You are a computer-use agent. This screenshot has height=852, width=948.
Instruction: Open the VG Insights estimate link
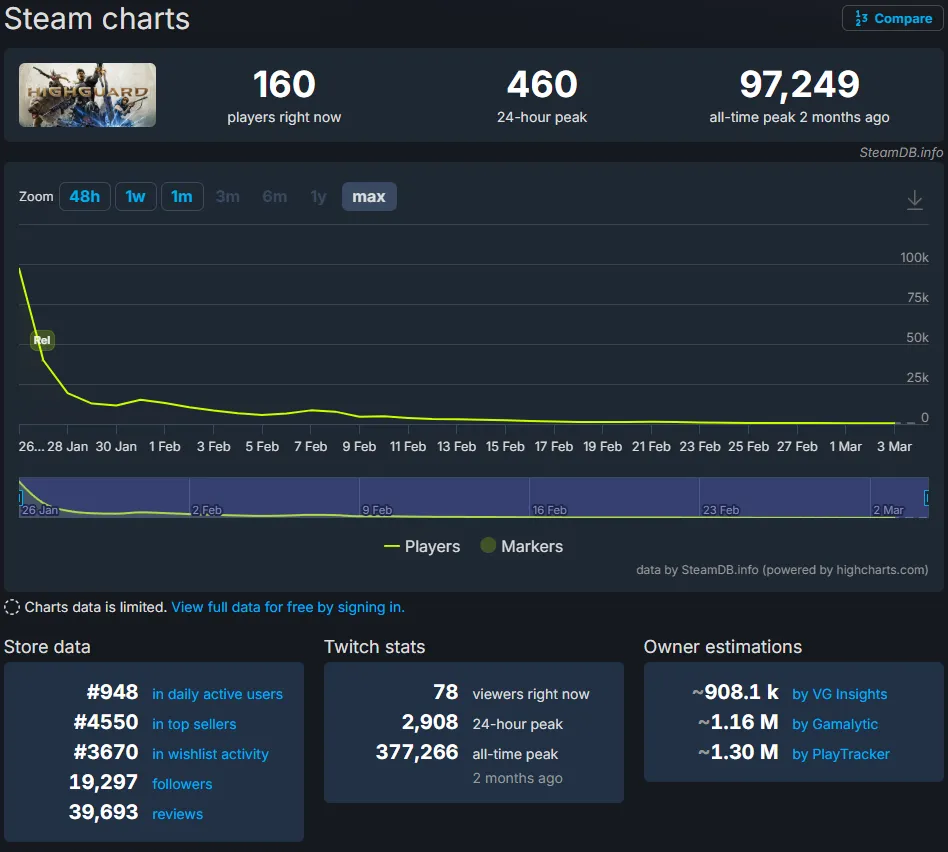tap(839, 694)
